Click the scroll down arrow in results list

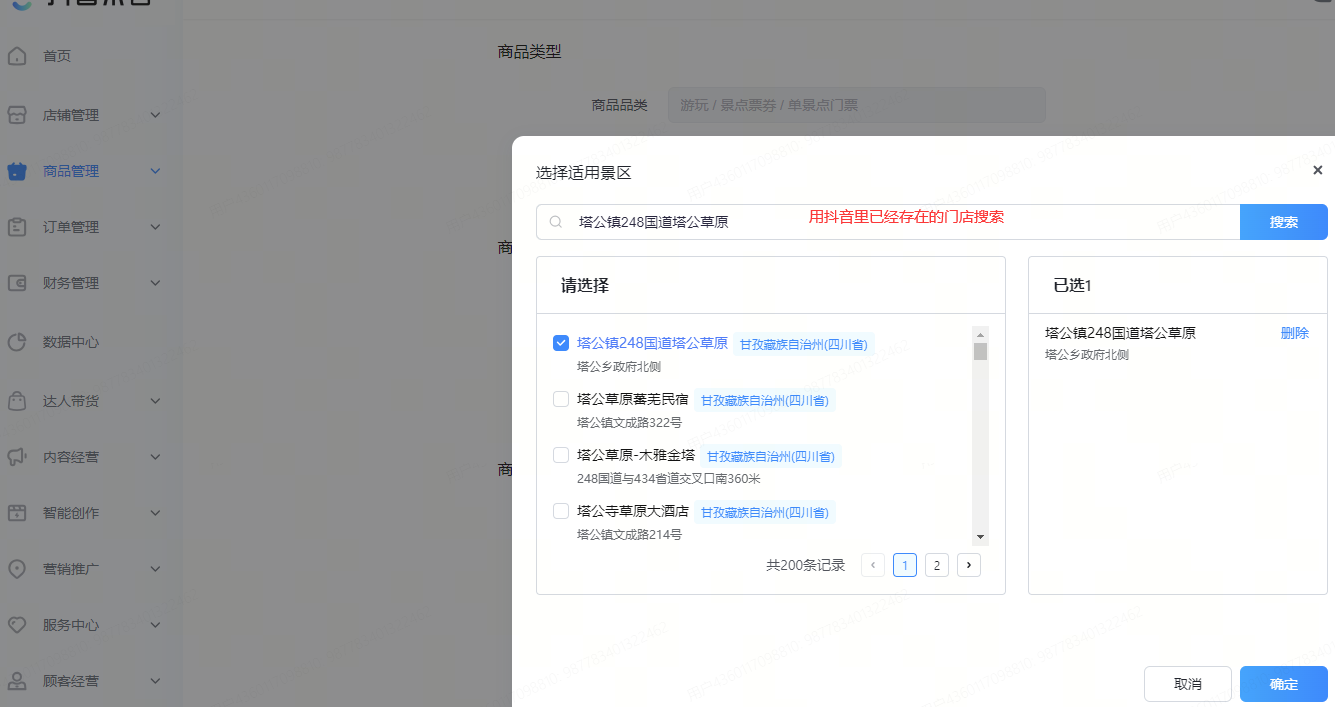(x=980, y=537)
